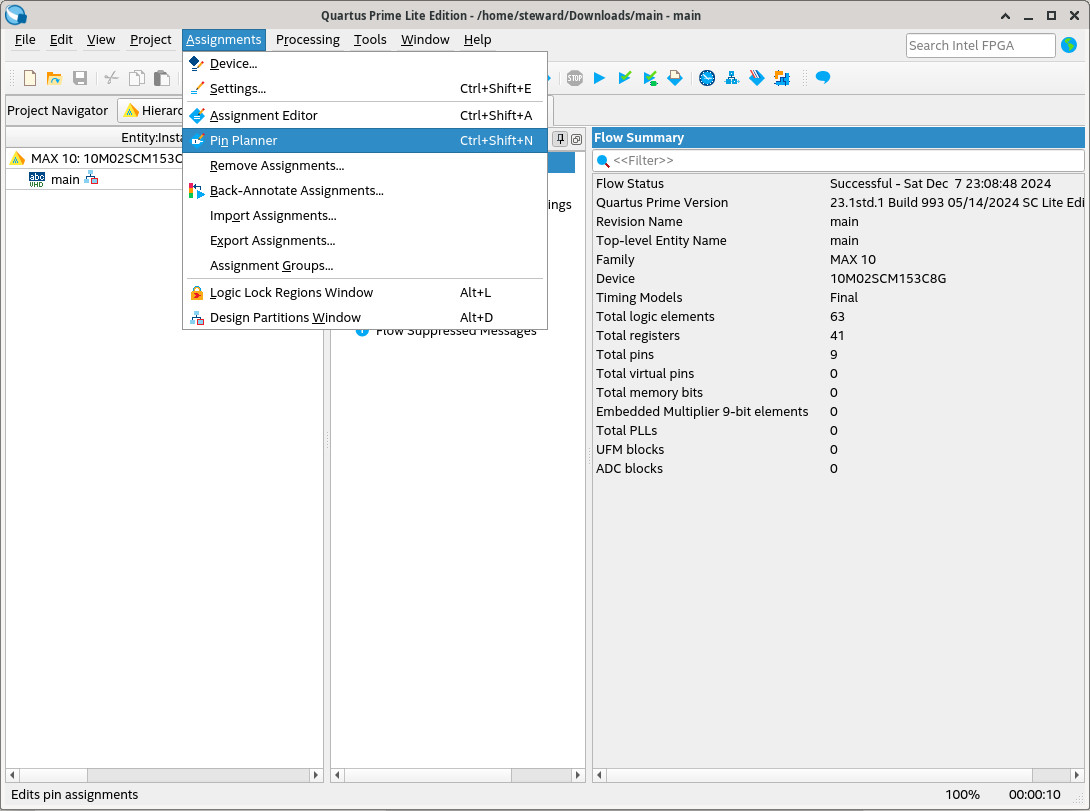The image size is (1090, 811).
Task: Choose Settings... menu entry
Action: (365, 88)
